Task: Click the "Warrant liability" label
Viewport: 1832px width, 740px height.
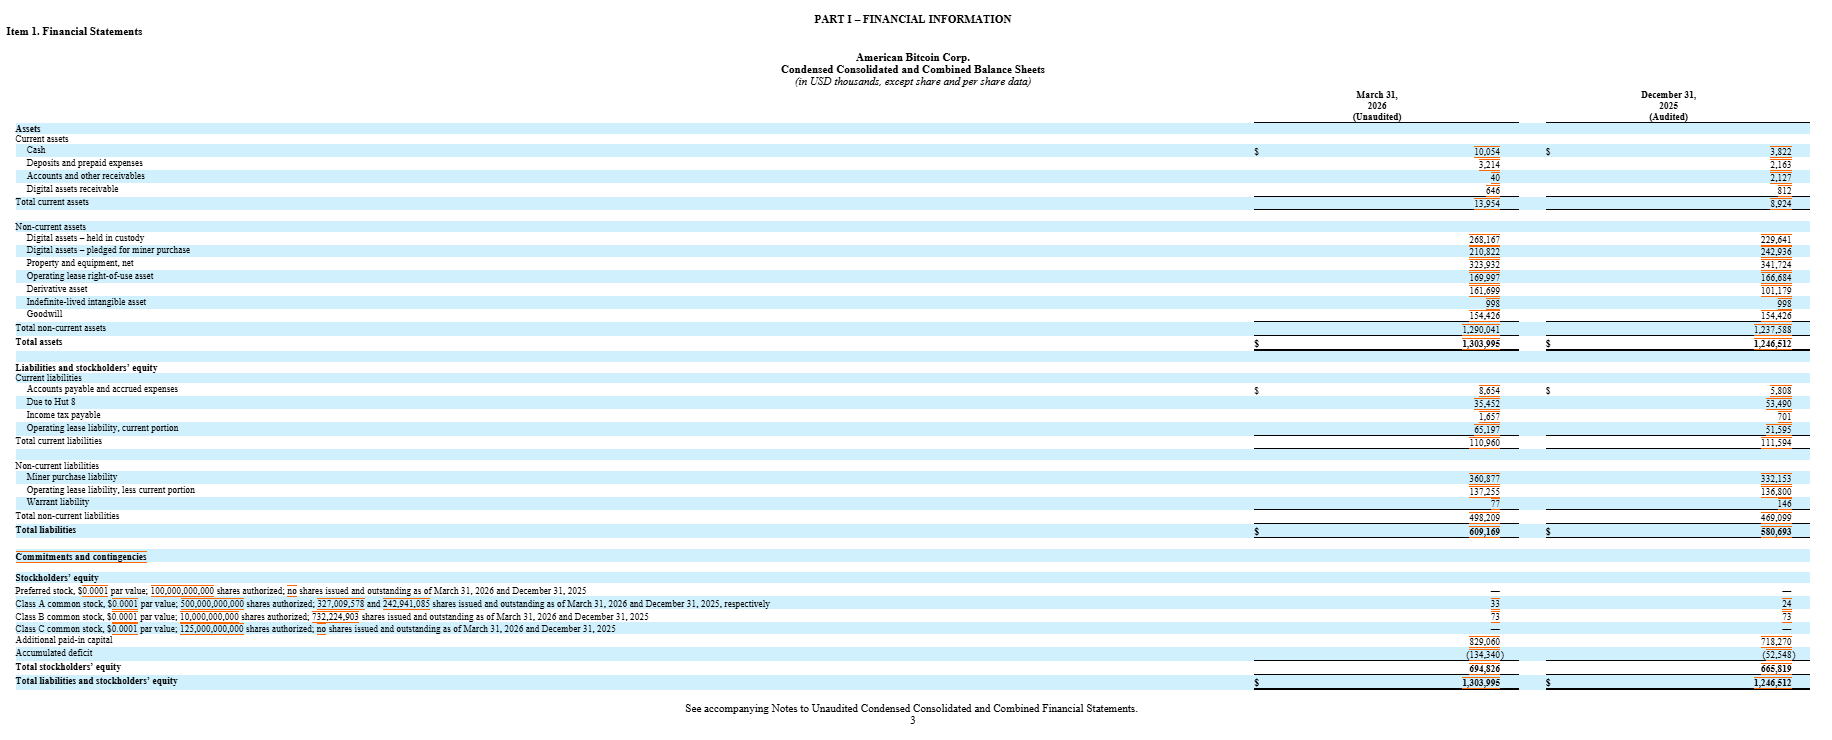Action: tap(58, 502)
